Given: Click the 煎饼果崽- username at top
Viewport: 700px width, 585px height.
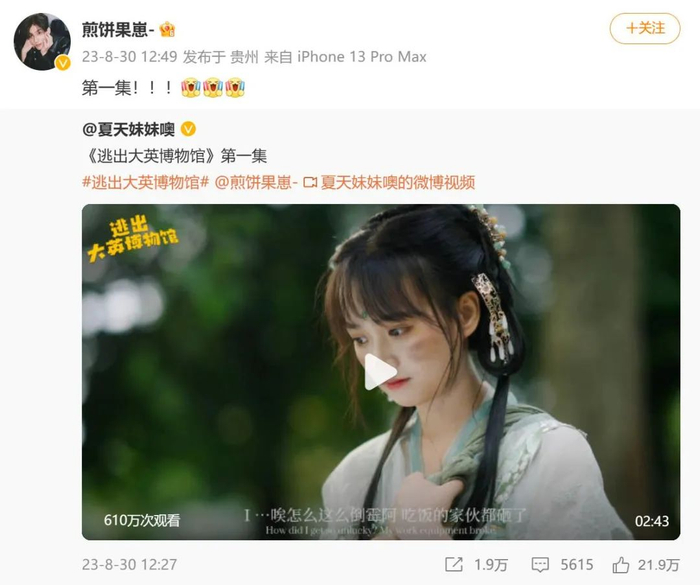Looking at the screenshot, I should [x=118, y=30].
